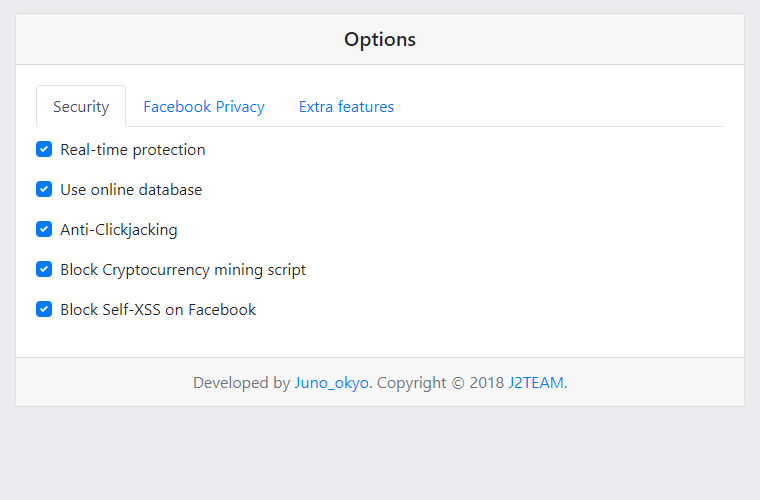Open the Juno_okyo developer link
This screenshot has height=500, width=760.
point(332,383)
